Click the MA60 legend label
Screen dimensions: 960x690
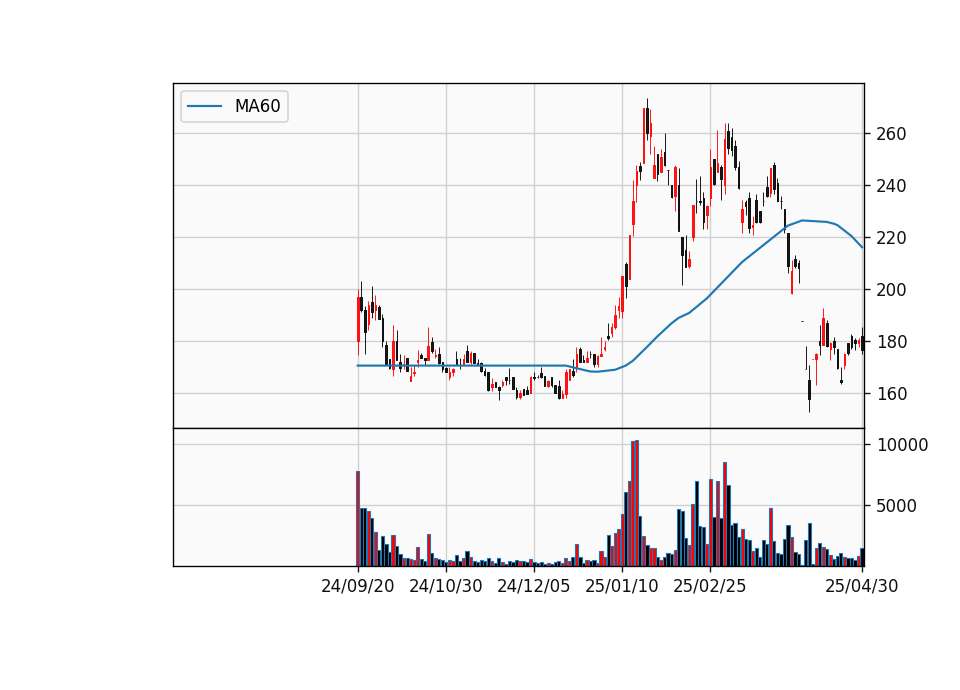tap(257, 106)
